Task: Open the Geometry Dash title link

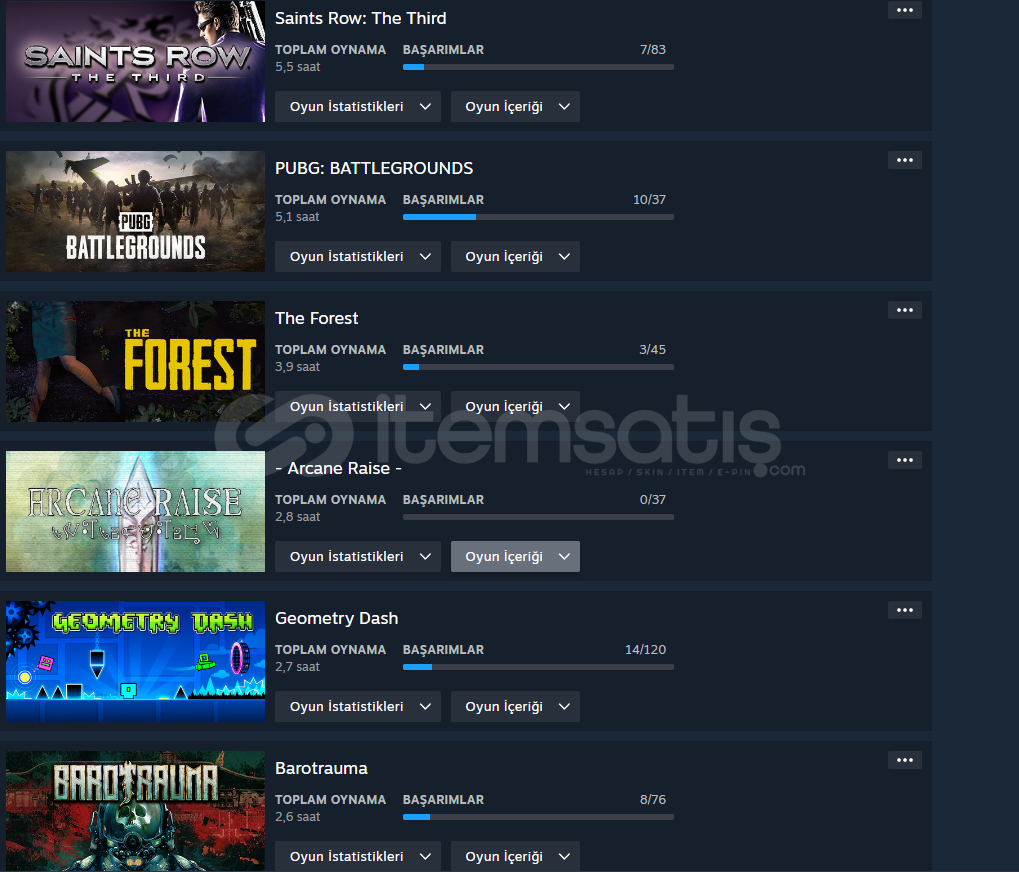Action: (337, 618)
